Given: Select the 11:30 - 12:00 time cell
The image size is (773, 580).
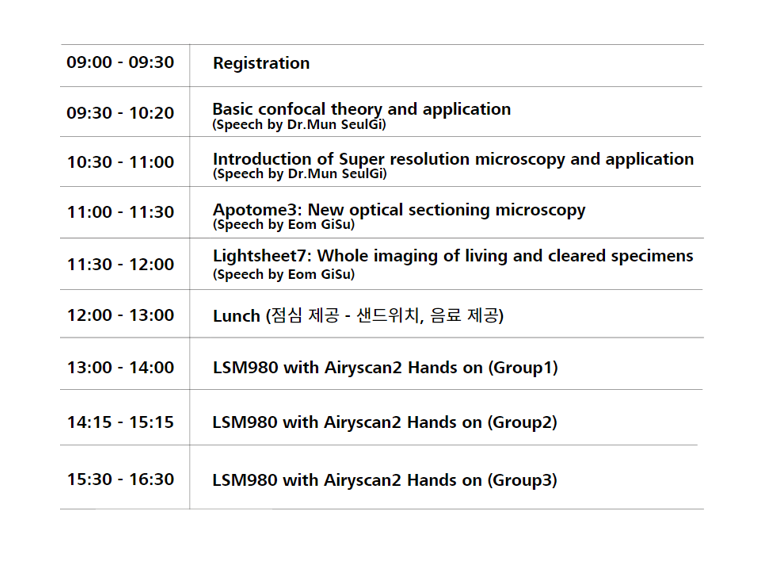Looking at the screenshot, I should (x=120, y=265).
